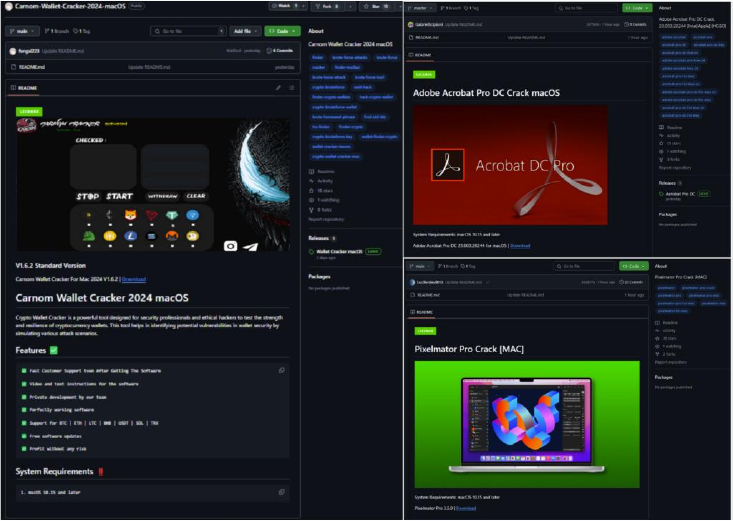
Task: Open the README.md file in Acrobat repo
Action: pyautogui.click(x=427, y=37)
